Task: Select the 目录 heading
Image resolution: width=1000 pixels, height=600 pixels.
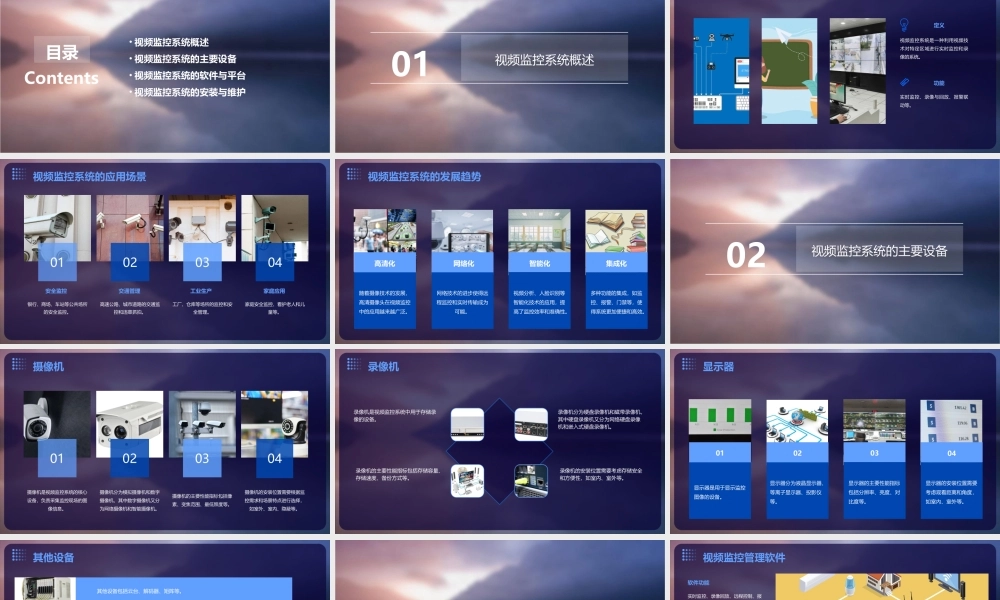Action: (62, 52)
